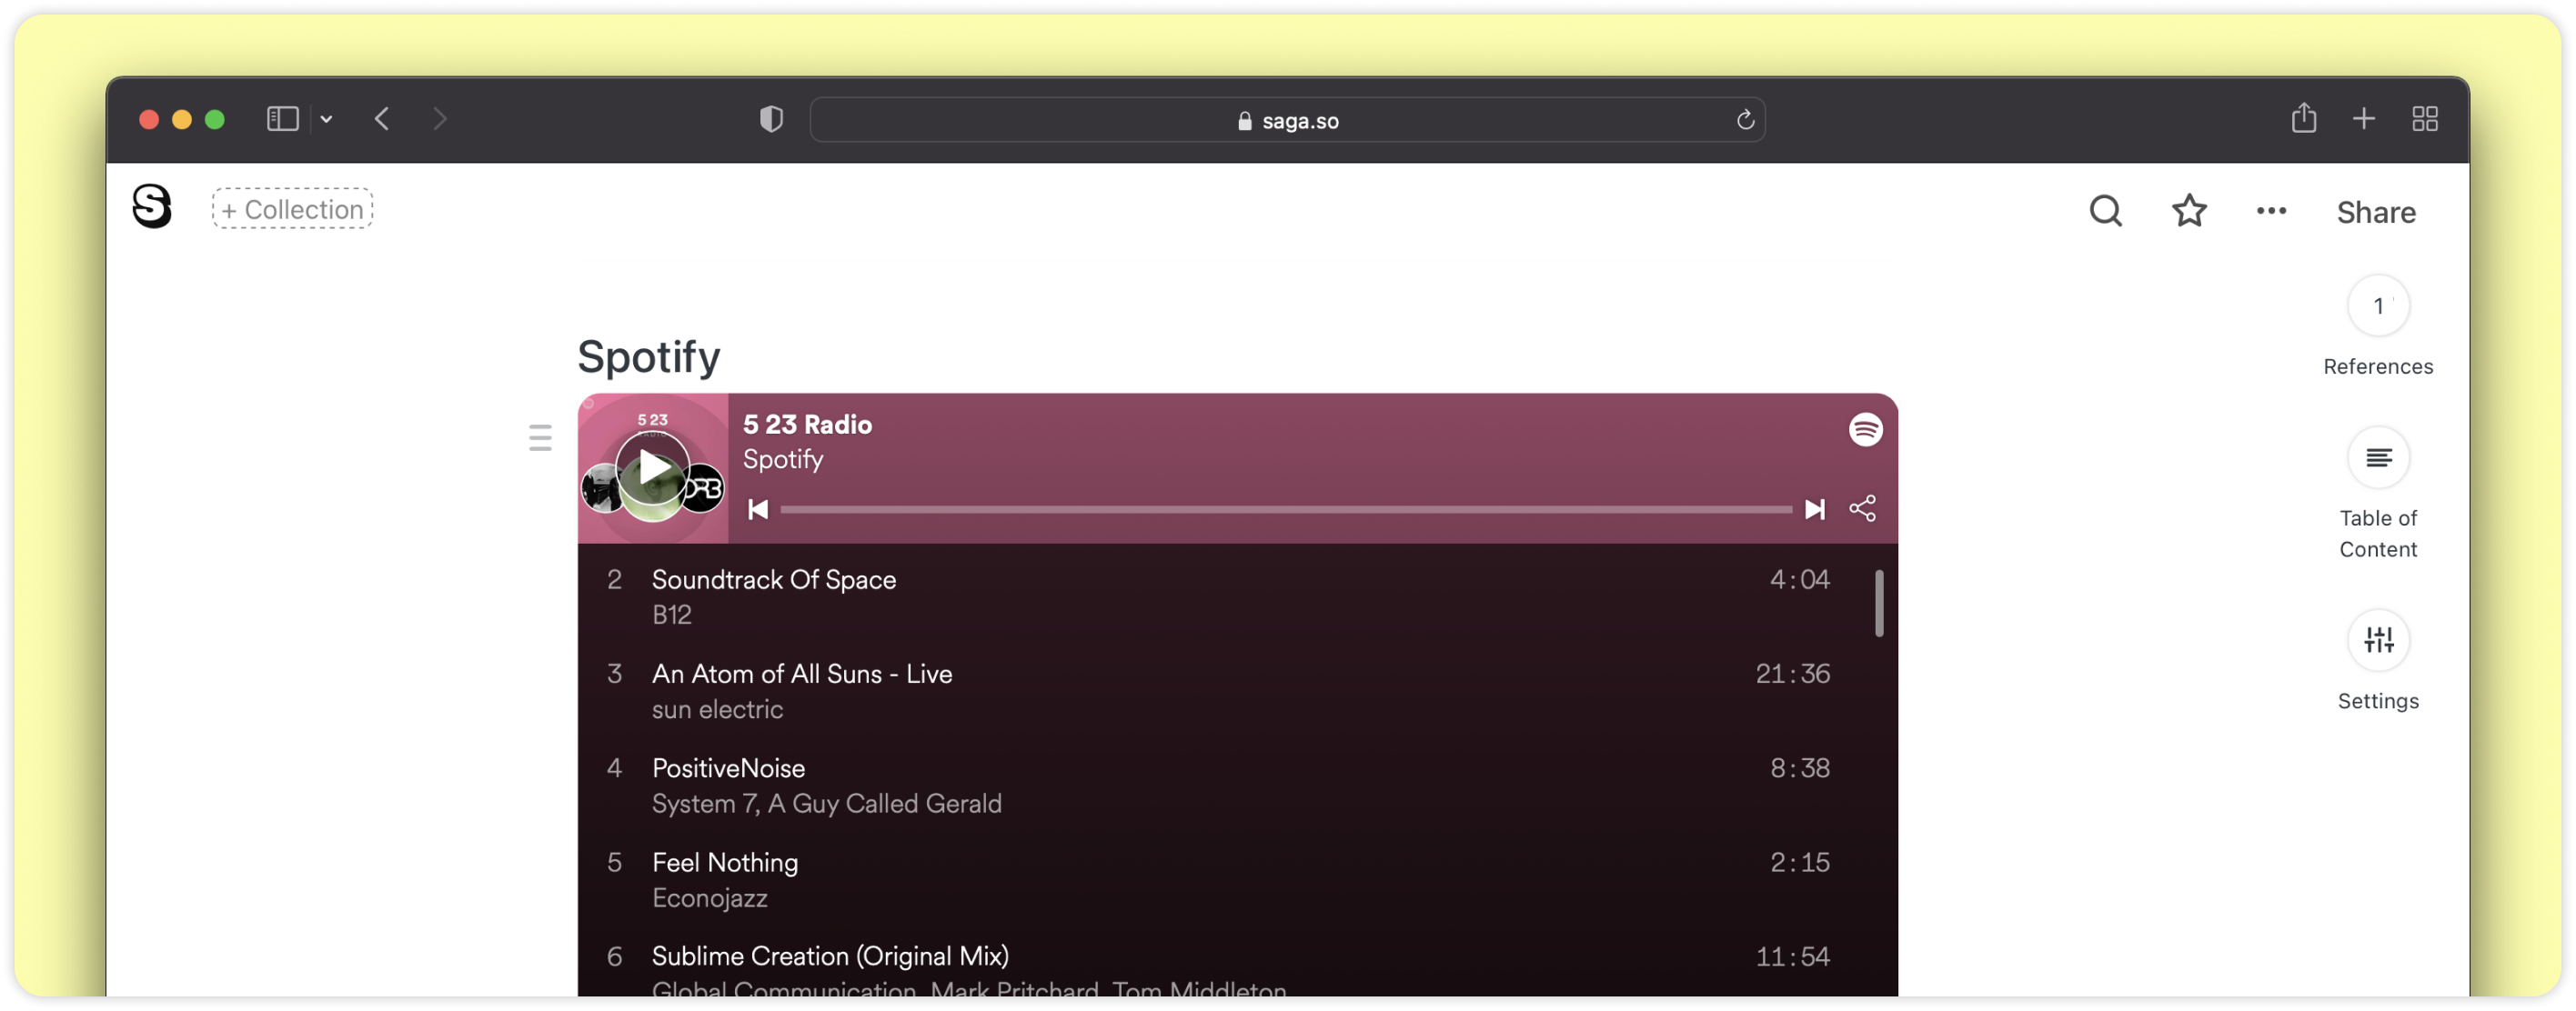Click the Share button
The height and width of the screenshot is (1011, 2576).
[x=2375, y=212]
